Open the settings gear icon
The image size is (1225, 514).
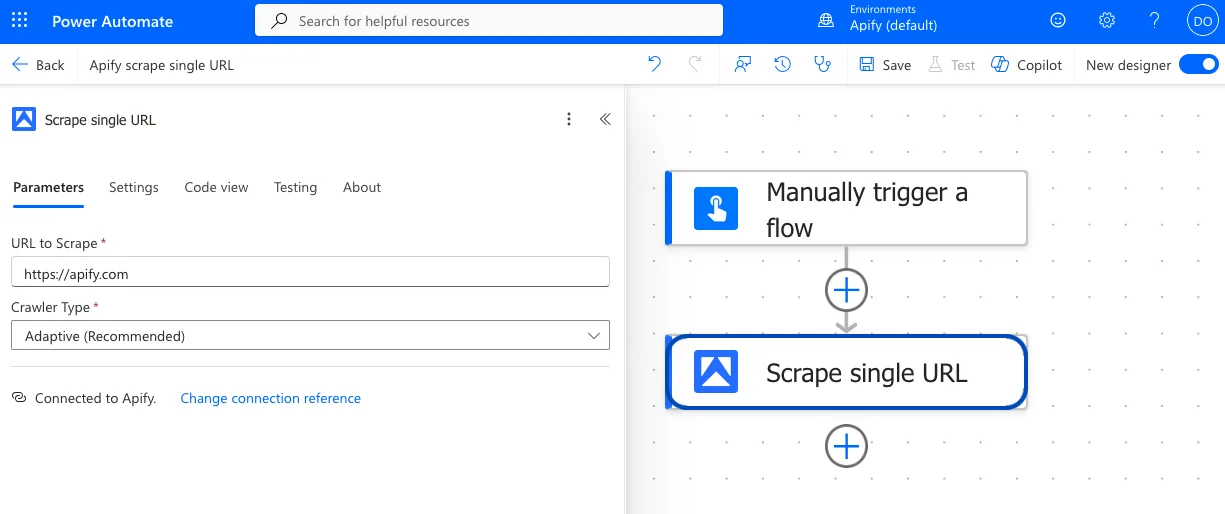[x=1107, y=20]
